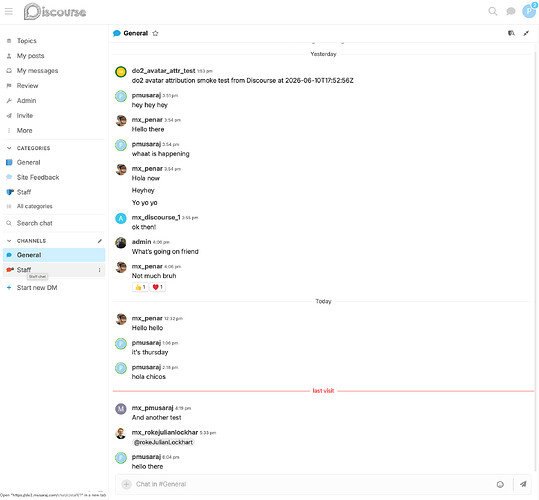Open mx_discourse_1 user avatar
This screenshot has width=539, height=500.
121,219
